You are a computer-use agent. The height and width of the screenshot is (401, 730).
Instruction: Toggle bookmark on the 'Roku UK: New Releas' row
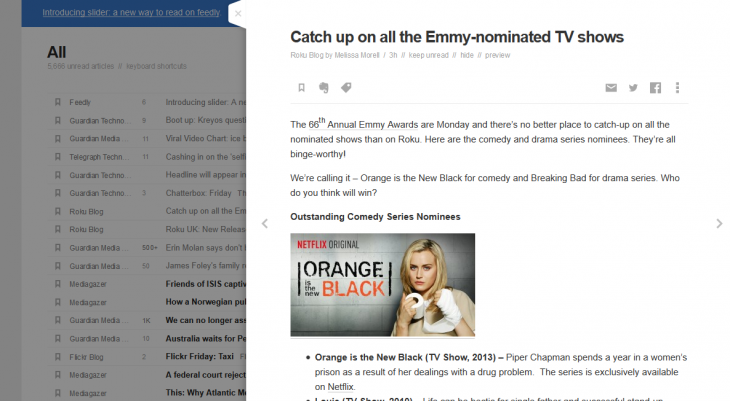58,229
